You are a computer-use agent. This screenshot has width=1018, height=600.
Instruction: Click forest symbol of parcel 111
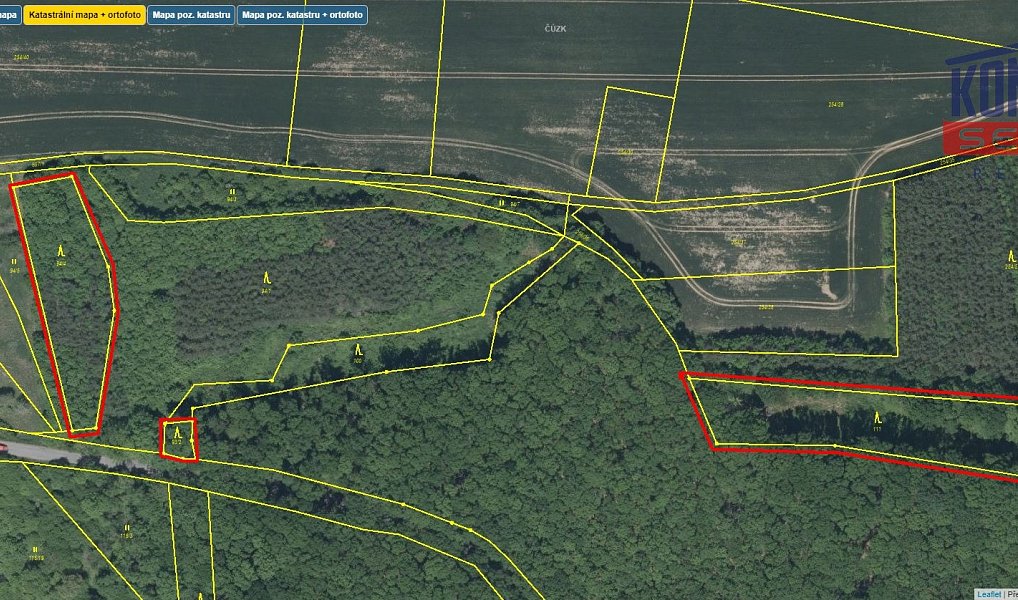coord(878,417)
